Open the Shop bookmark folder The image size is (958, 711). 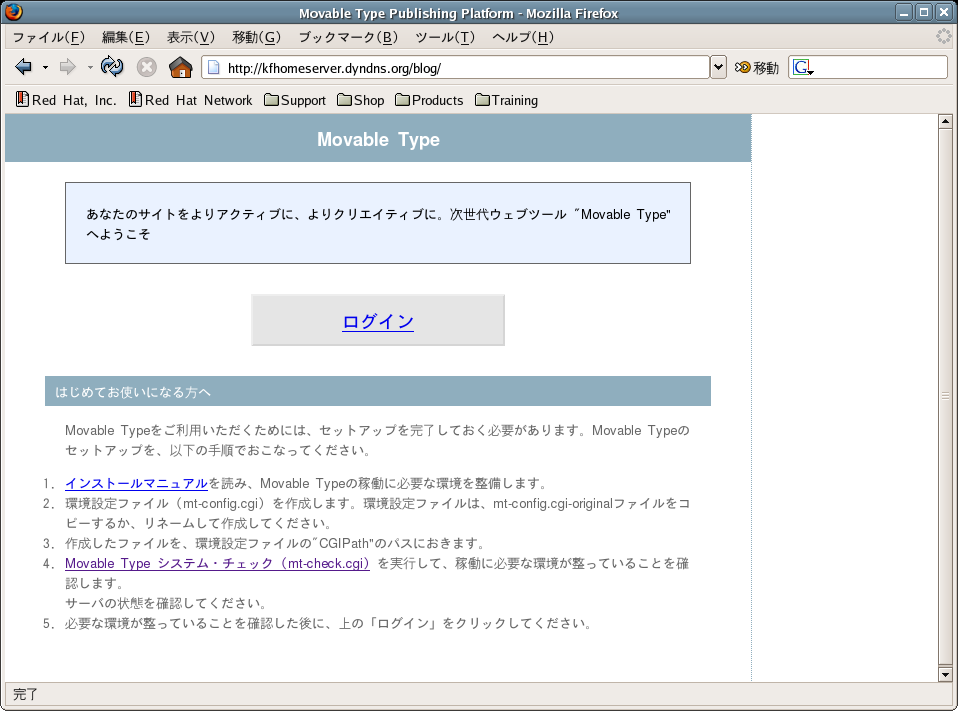point(360,100)
